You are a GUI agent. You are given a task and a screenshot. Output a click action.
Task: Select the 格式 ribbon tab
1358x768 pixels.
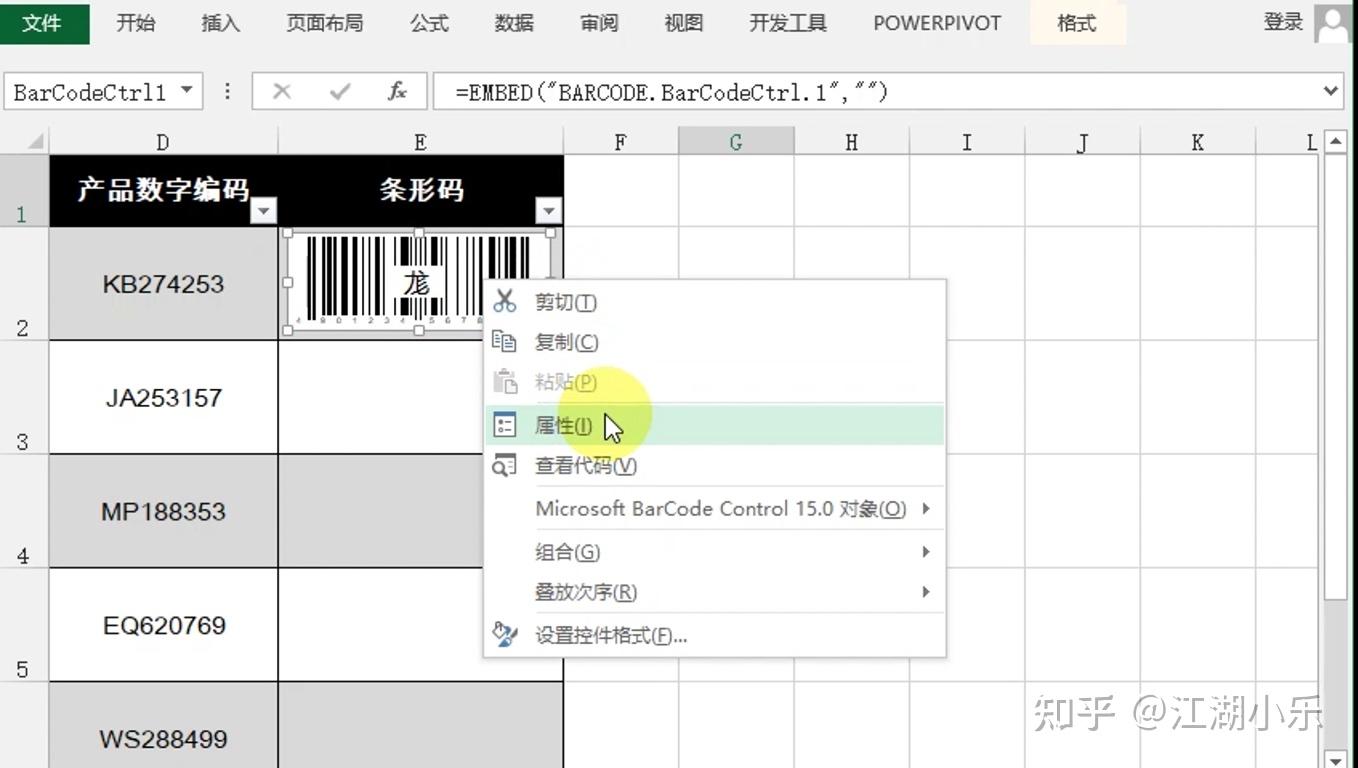[x=1077, y=23]
